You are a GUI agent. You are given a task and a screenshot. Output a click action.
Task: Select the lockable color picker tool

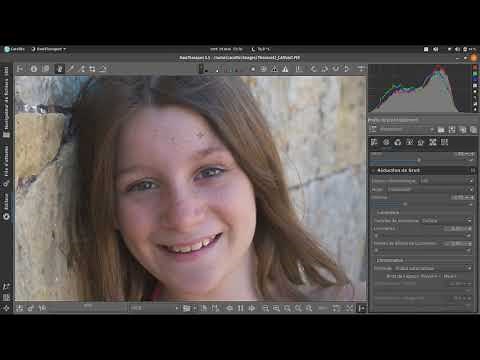click(81, 69)
